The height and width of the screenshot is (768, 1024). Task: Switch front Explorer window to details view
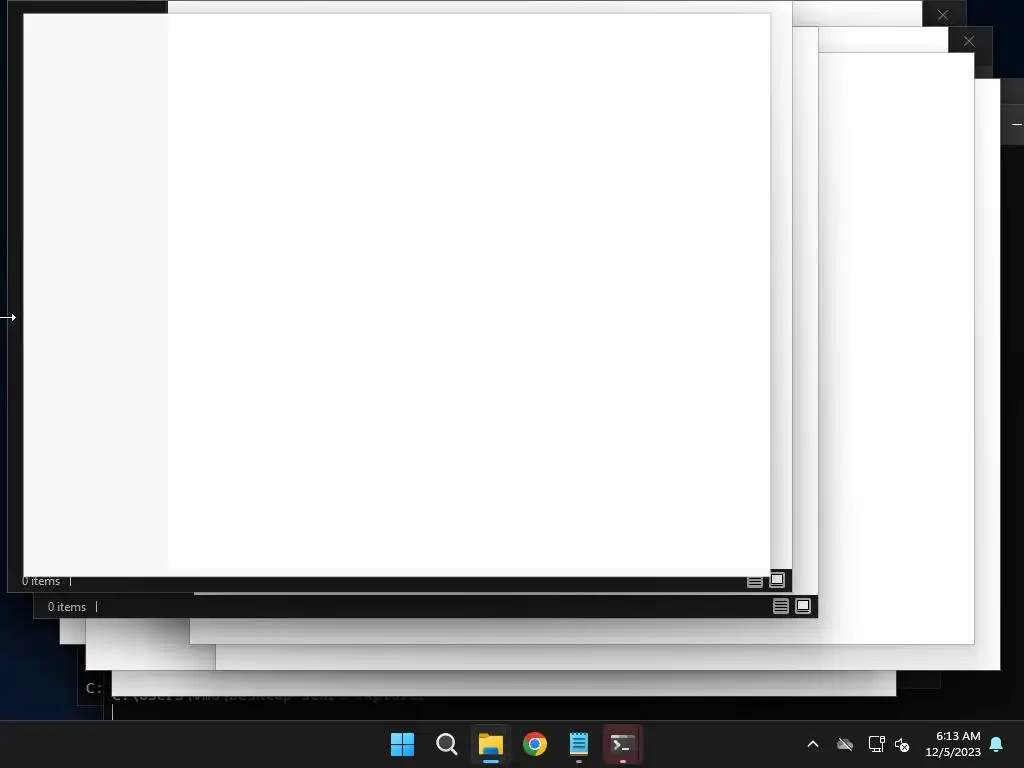(x=754, y=581)
